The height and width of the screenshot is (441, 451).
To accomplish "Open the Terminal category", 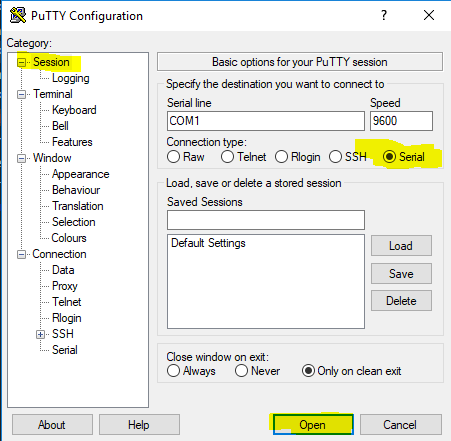I will 53,94.
